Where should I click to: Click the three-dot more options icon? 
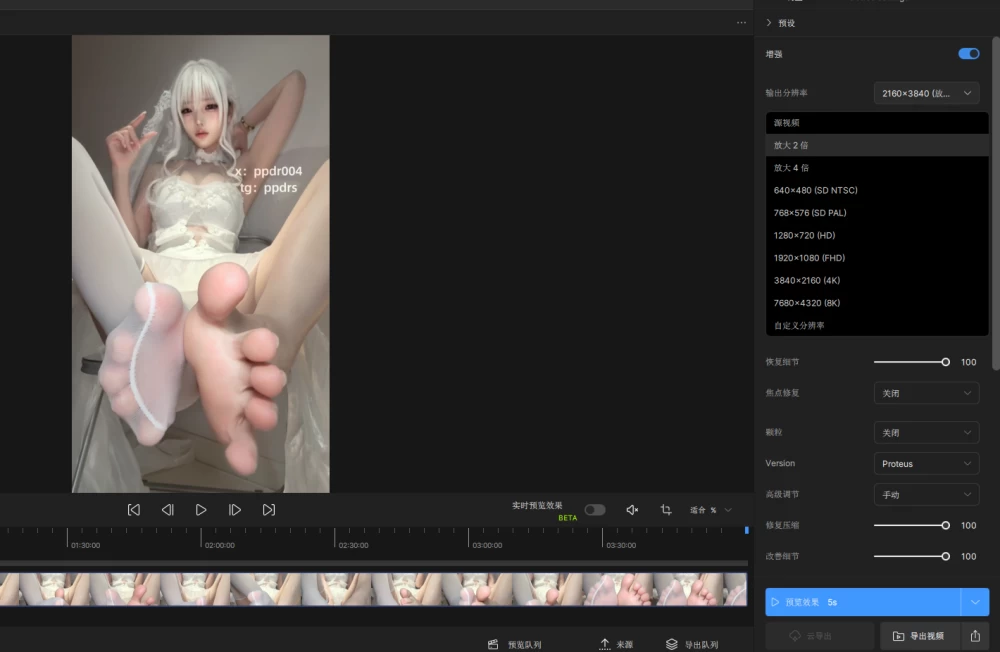tap(741, 22)
